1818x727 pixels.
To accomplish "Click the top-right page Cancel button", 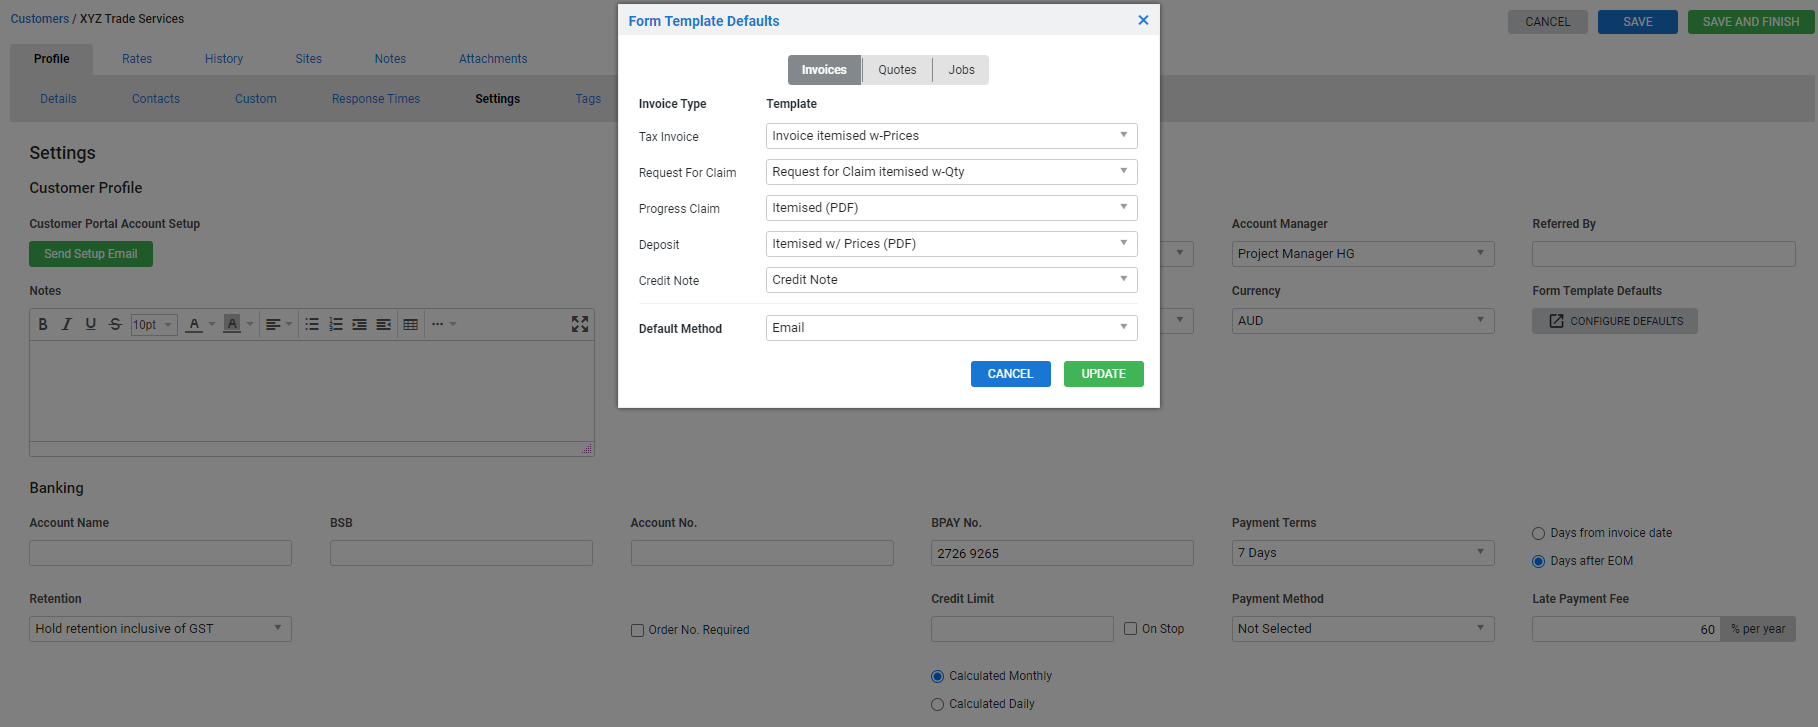I will 1548,22.
